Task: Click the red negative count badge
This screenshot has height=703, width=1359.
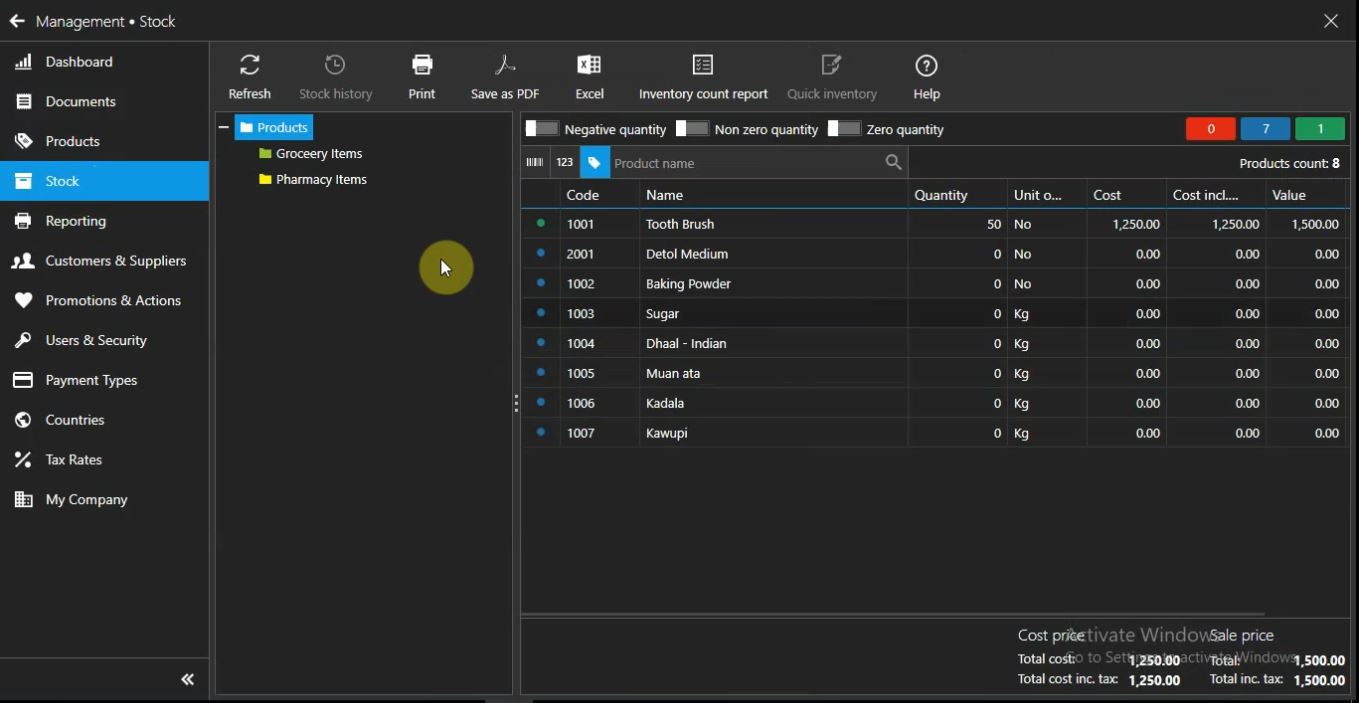Action: point(1210,129)
